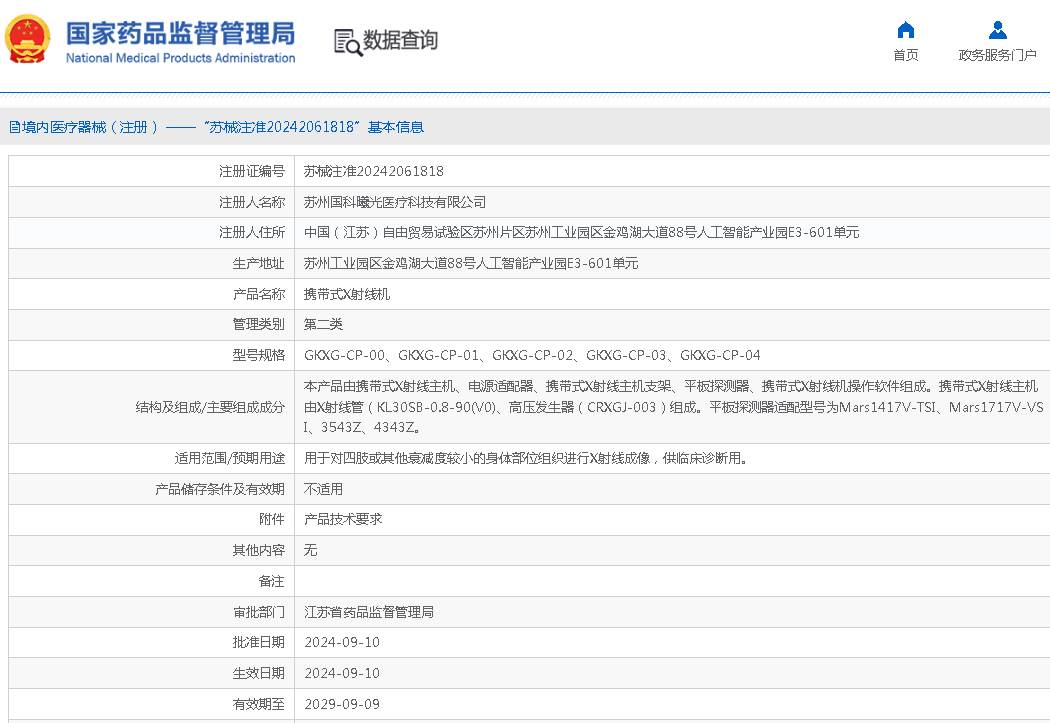This screenshot has height=723, width=1050.
Task: Click the 政务服务门户 link label
Action: click(x=997, y=55)
